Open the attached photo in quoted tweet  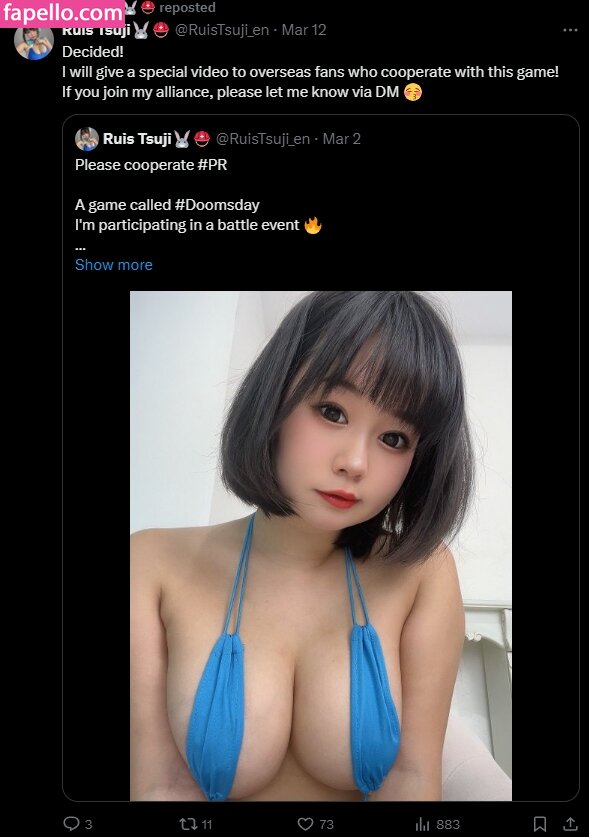click(x=321, y=546)
